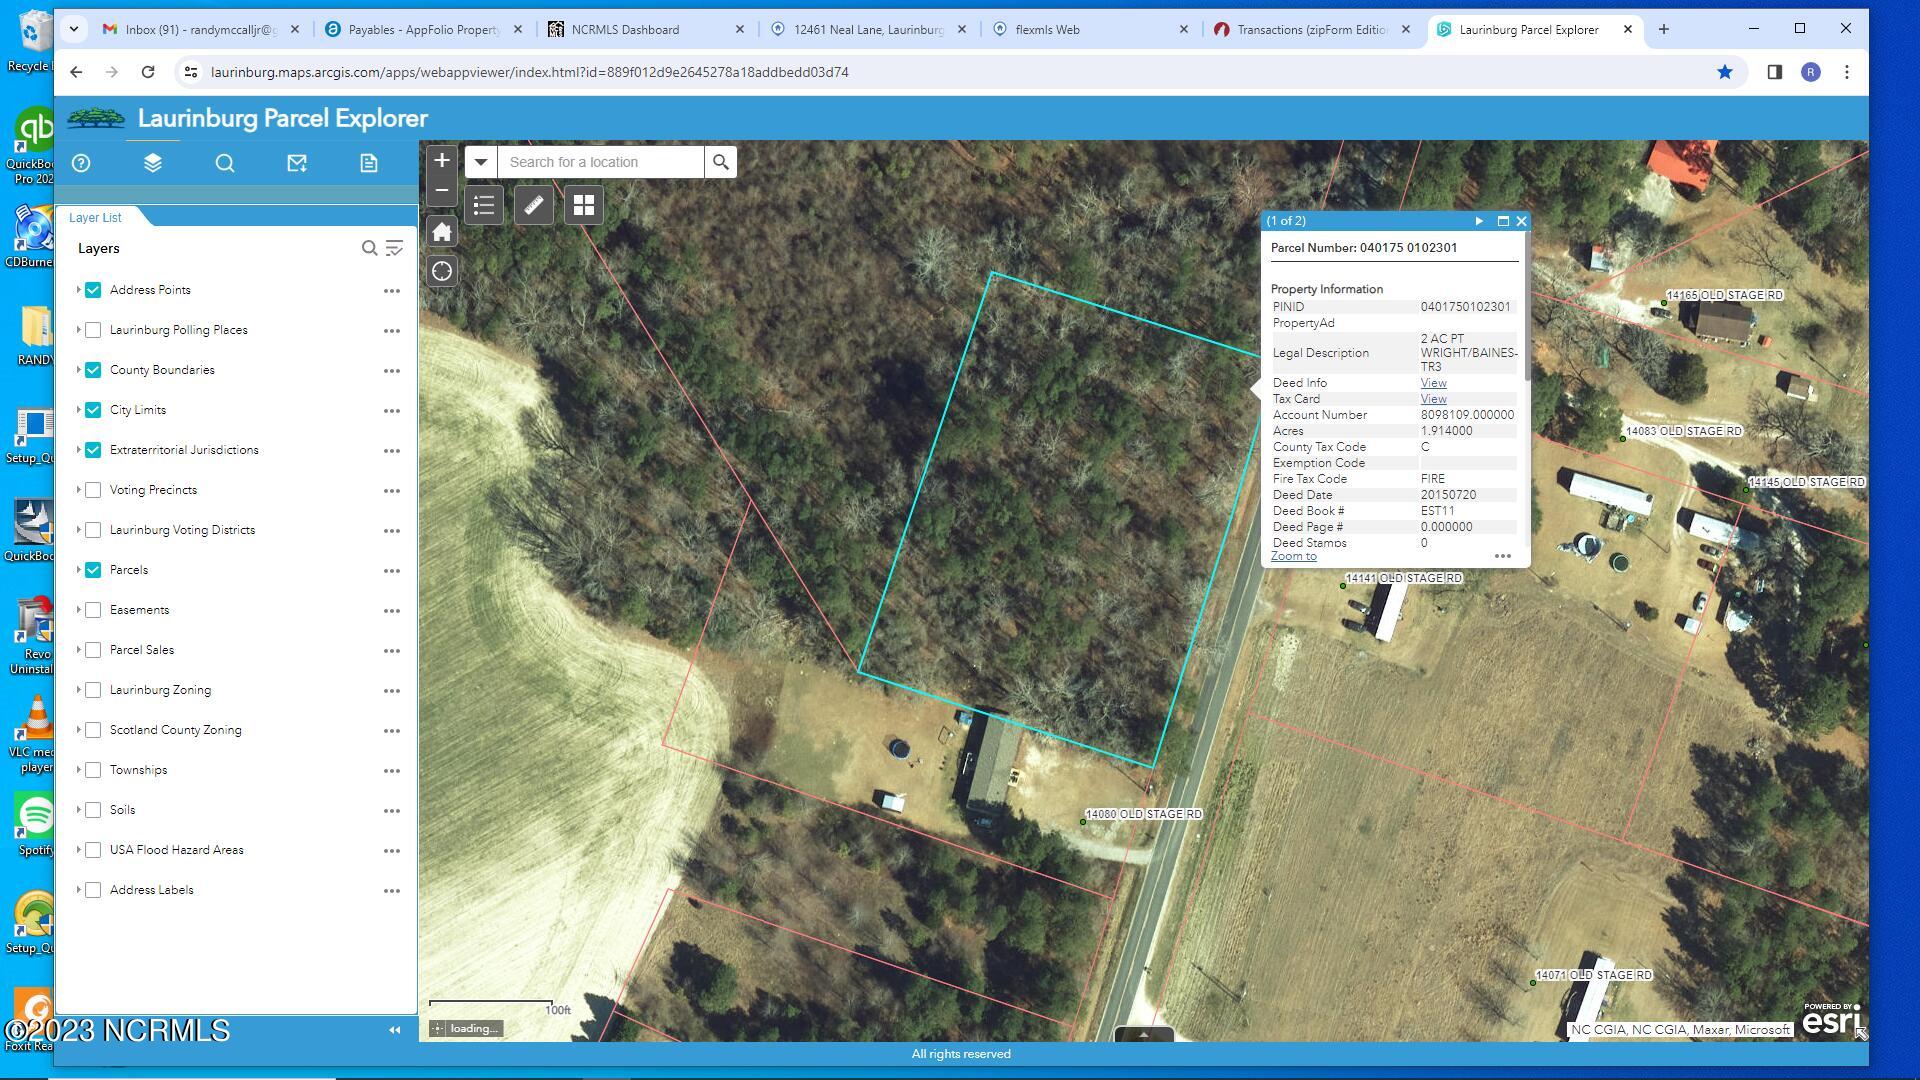
Task: Open the Basemap Gallery grid
Action: pos(584,205)
